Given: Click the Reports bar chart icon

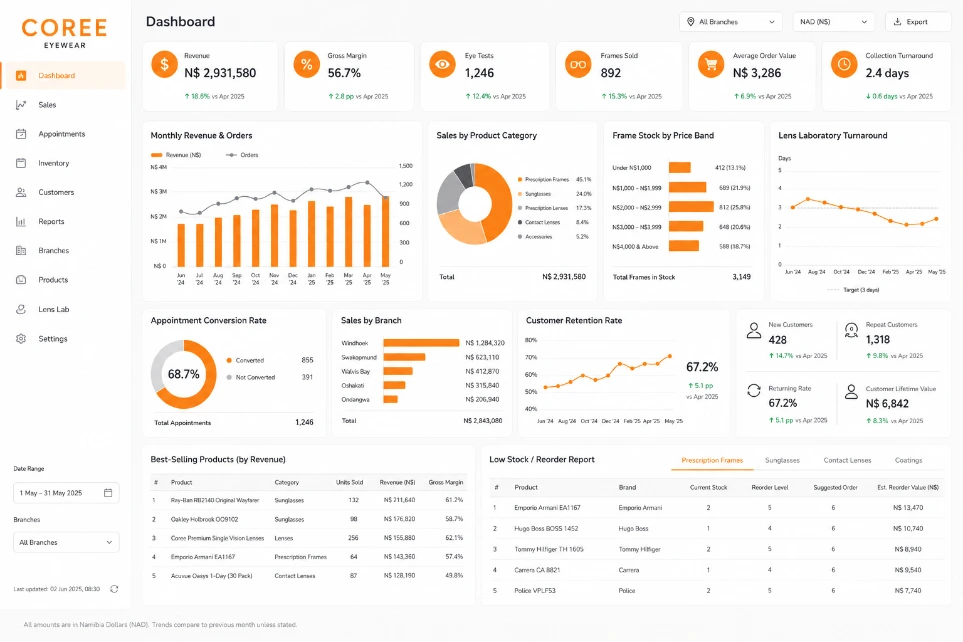Looking at the screenshot, I should point(21,222).
